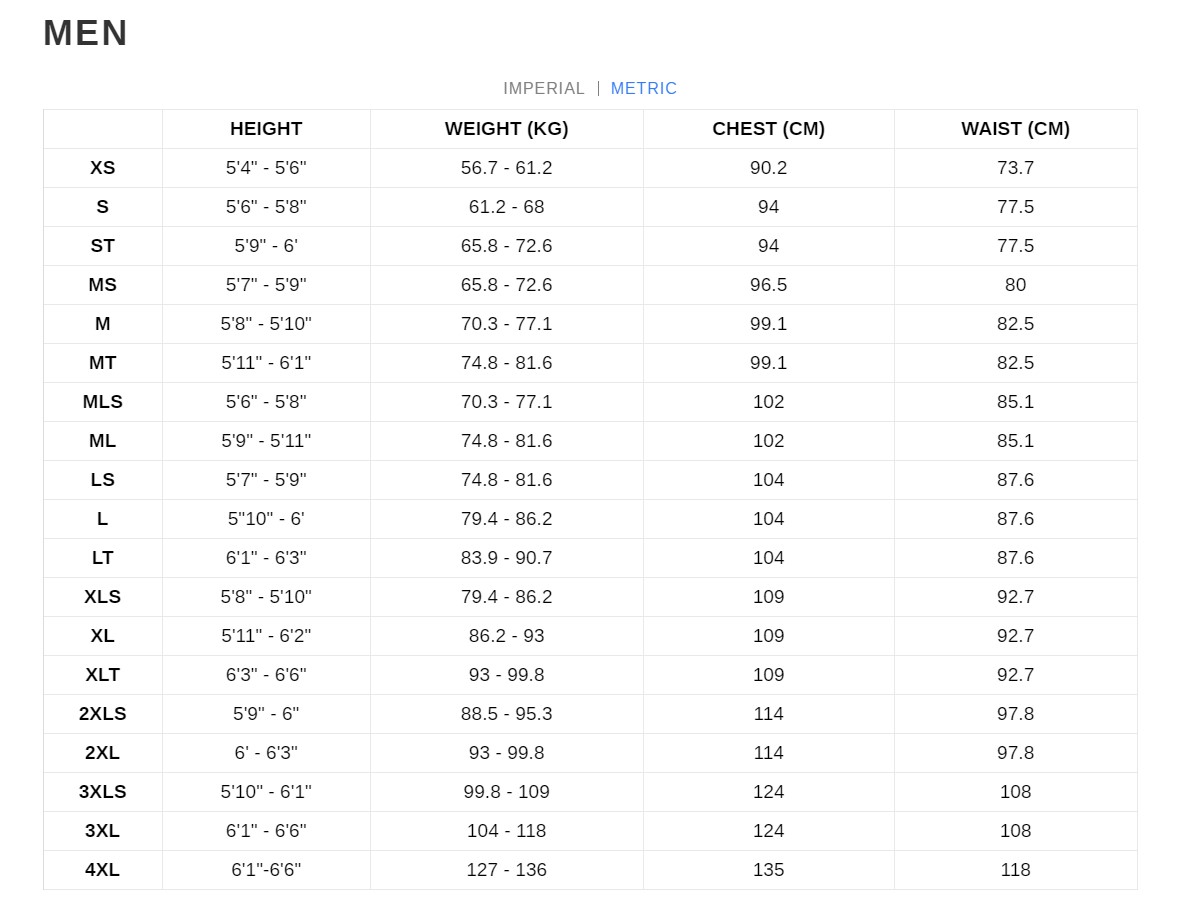Click the HEIGHT column header
This screenshot has height=910, width=1181.
[266, 129]
